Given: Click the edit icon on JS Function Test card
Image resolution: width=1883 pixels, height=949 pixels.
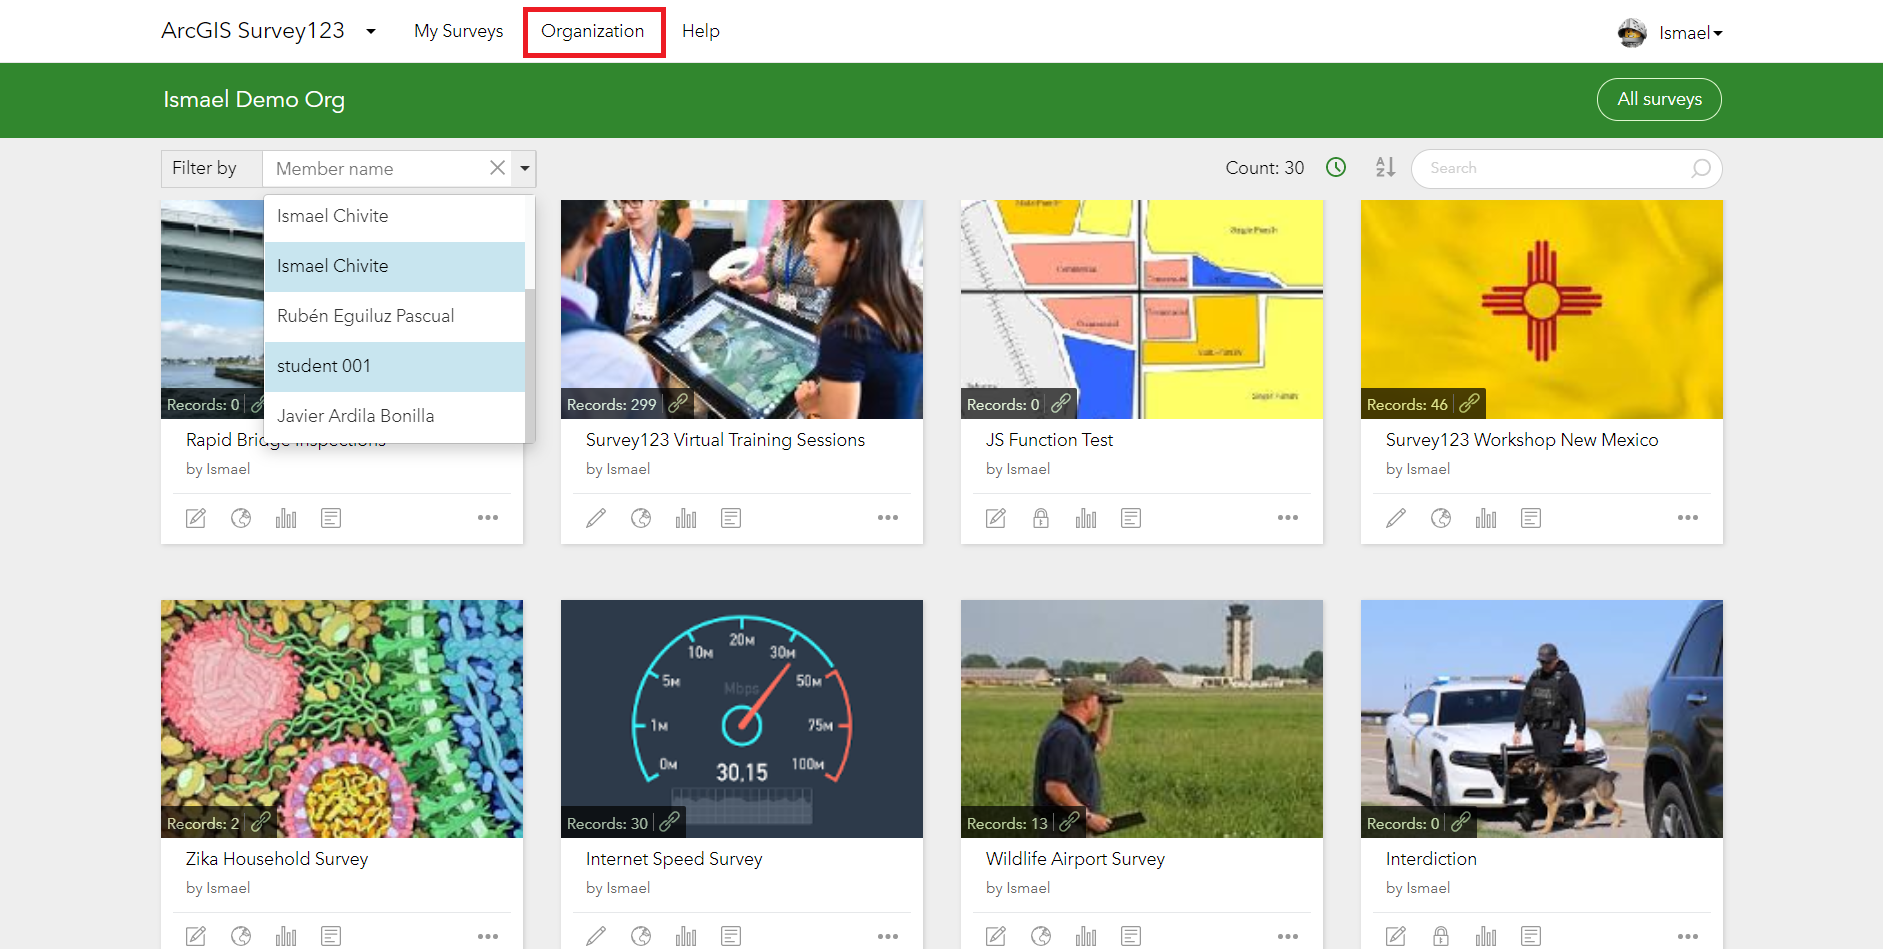Looking at the screenshot, I should pos(996,518).
